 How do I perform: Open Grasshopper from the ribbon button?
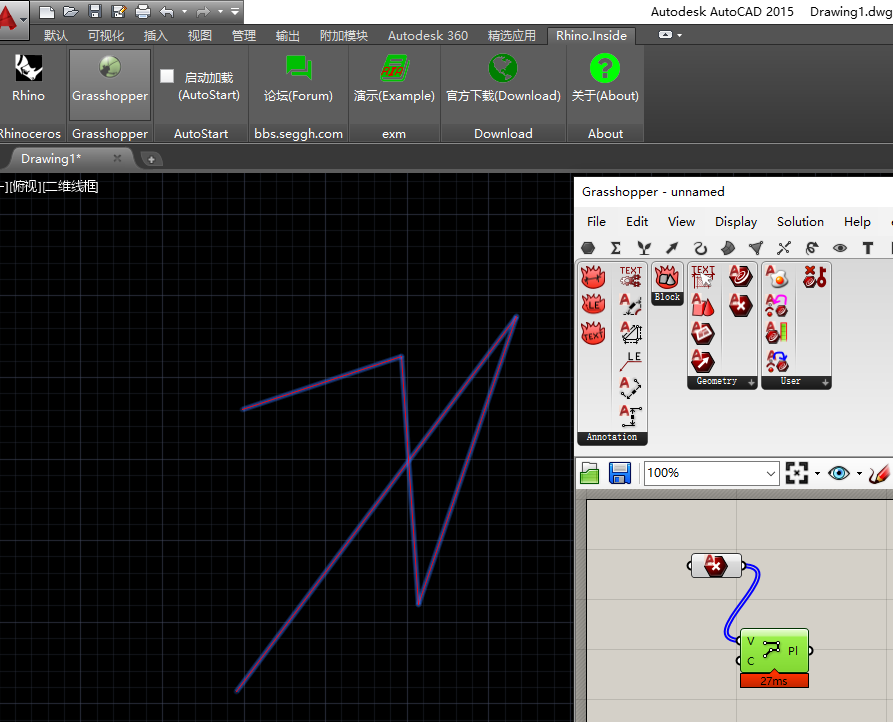[x=110, y=84]
